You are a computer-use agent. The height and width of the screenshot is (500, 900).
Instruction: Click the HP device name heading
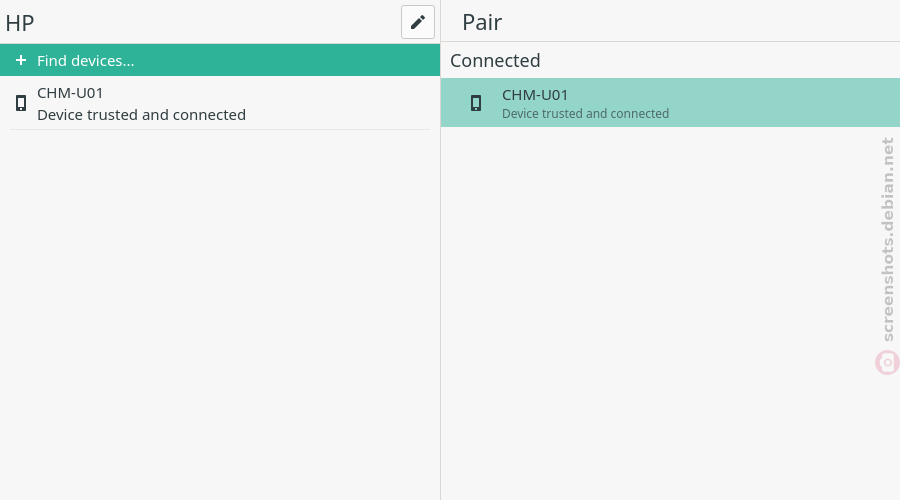20,23
